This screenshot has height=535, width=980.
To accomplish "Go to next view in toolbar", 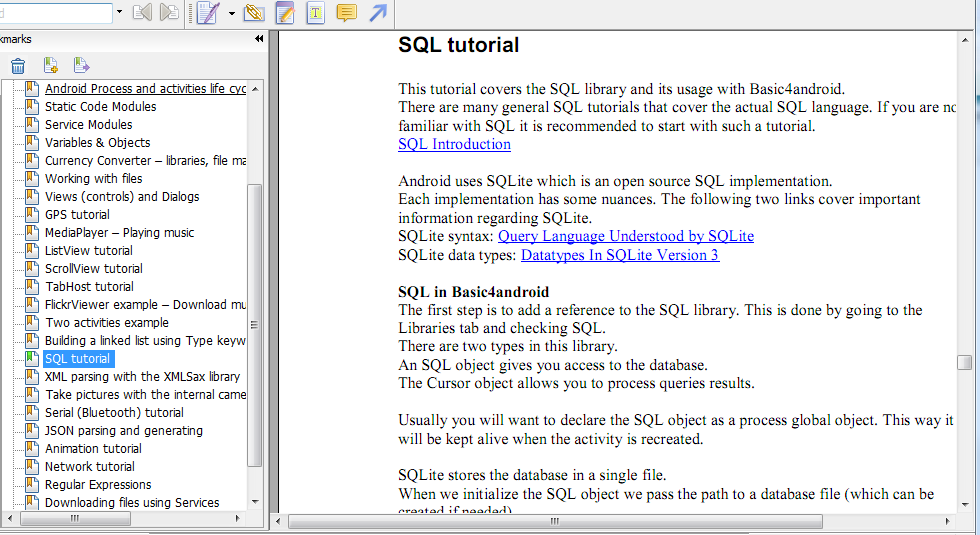I will (169, 12).
